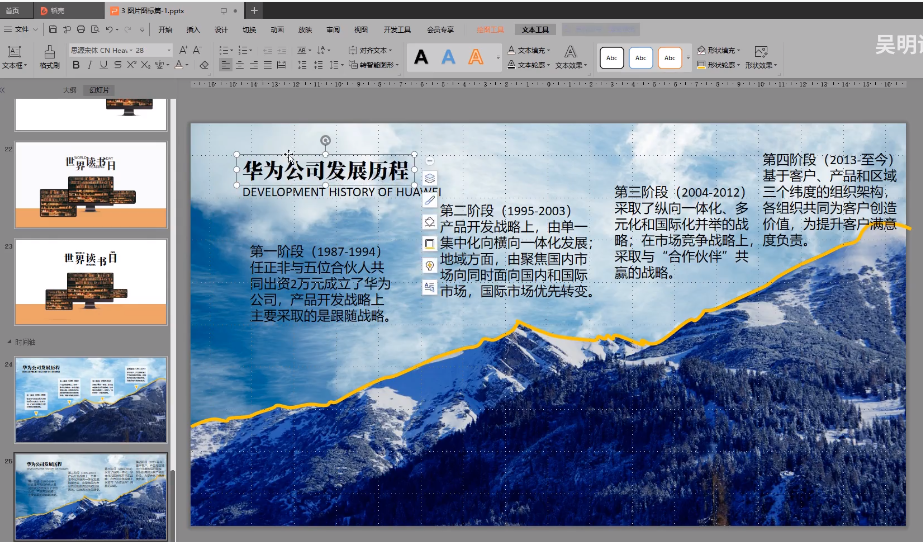Click the fill bucket icon in floating toolbar
The image size is (923, 542).
(x=430, y=222)
